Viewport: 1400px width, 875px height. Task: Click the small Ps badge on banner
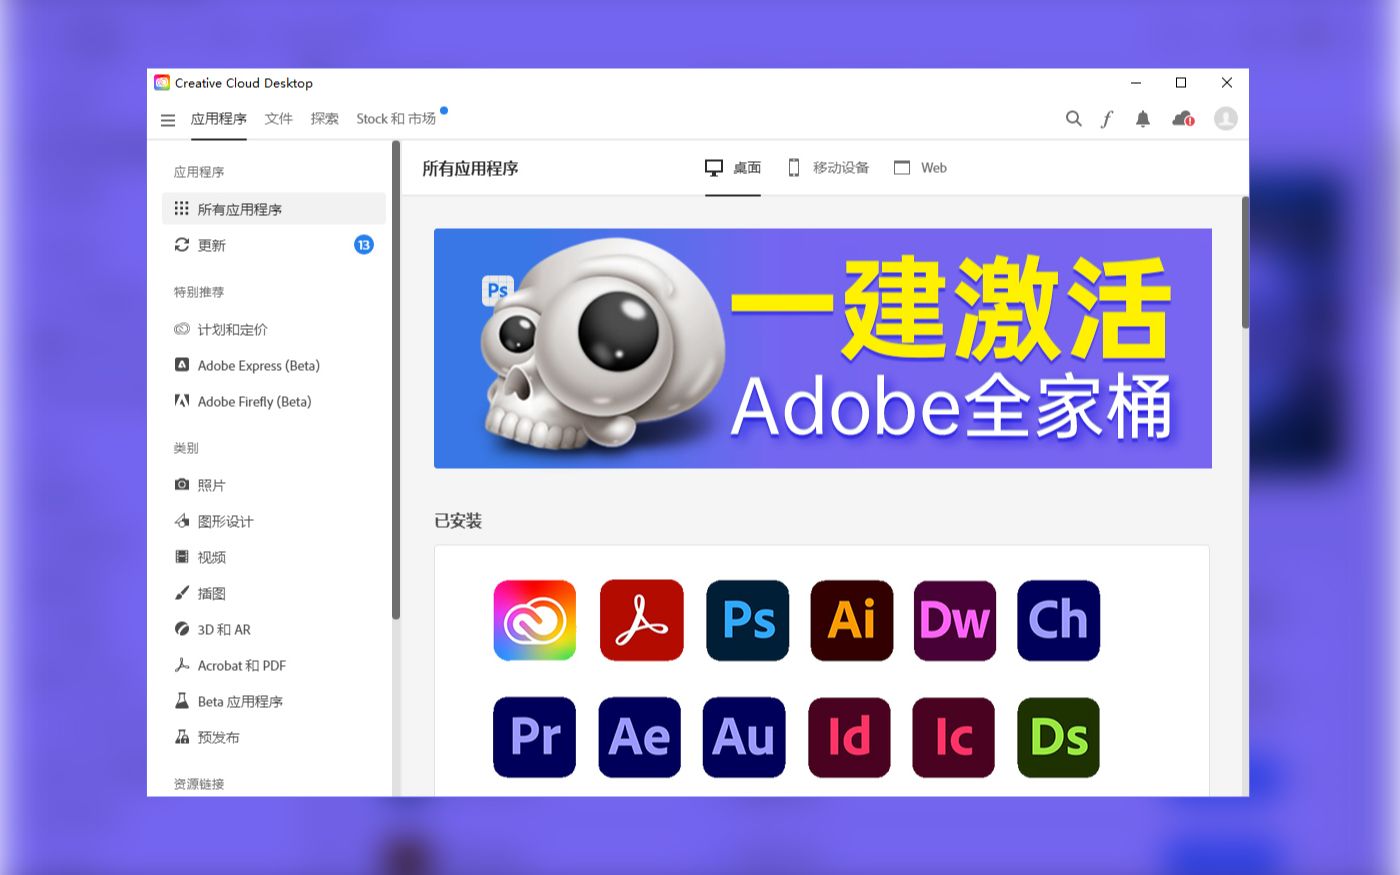(497, 290)
